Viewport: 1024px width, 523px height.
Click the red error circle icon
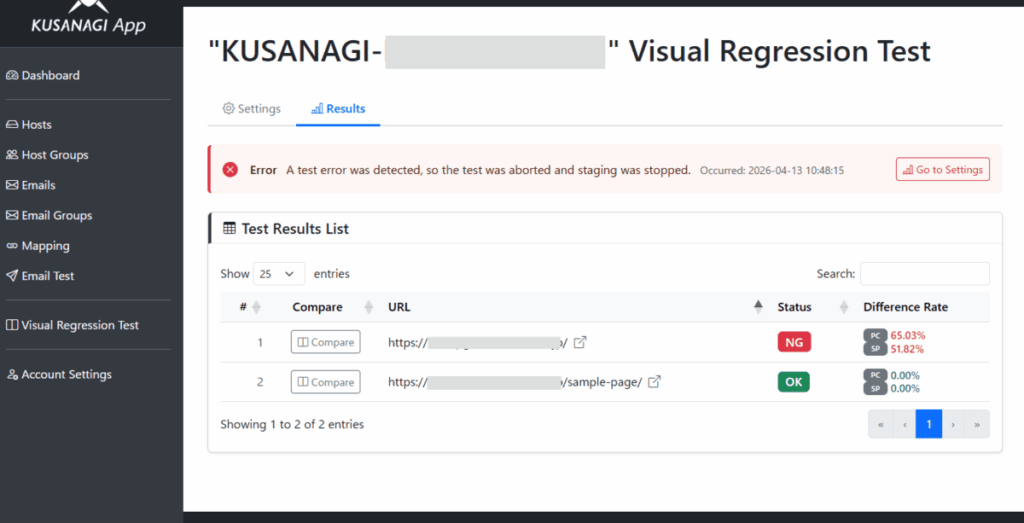coord(230,170)
